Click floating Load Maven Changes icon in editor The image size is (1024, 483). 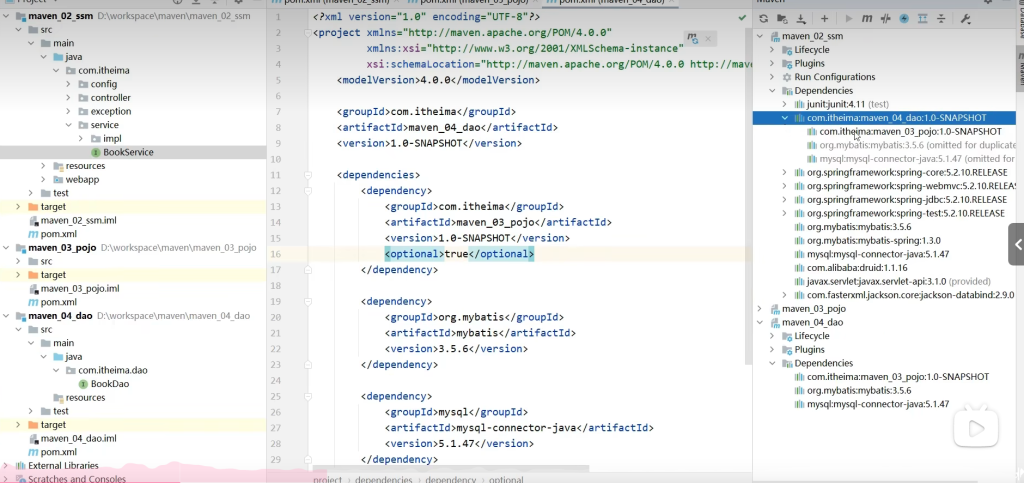tap(691, 38)
